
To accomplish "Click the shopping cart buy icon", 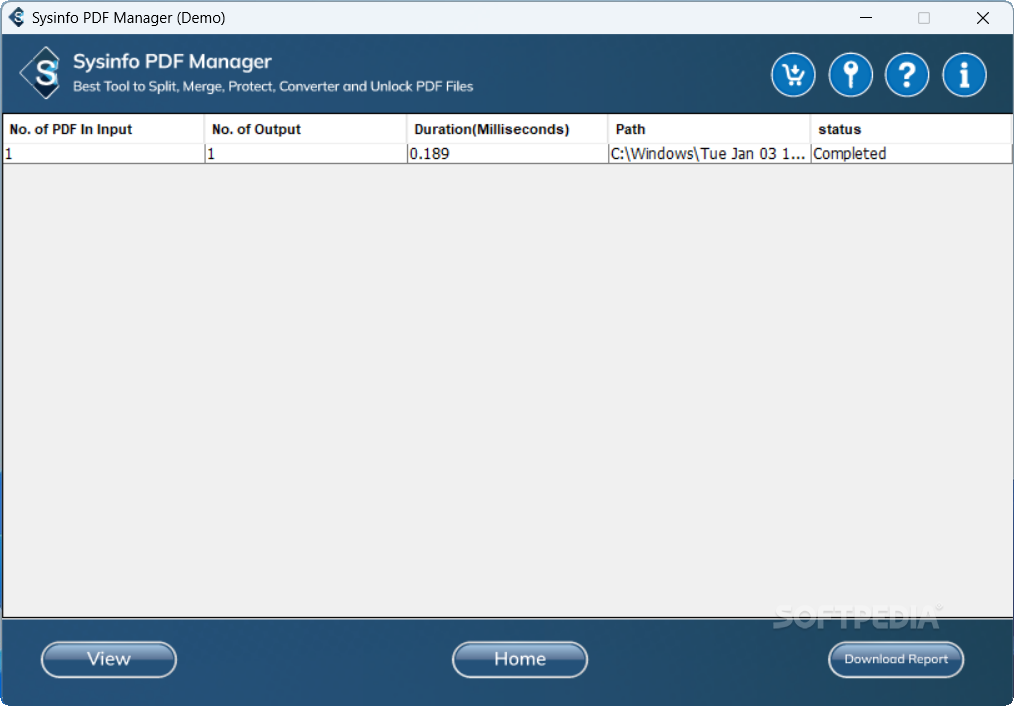I will [793, 75].
